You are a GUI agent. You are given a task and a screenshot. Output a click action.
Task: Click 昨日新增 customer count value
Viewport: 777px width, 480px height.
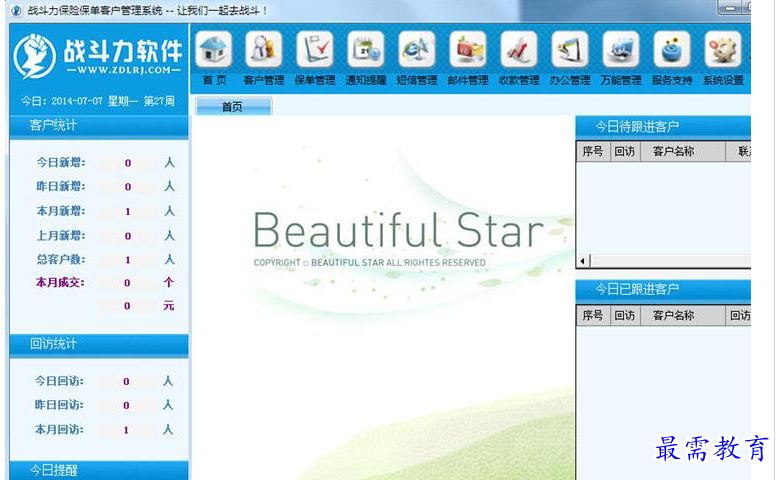[x=128, y=187]
